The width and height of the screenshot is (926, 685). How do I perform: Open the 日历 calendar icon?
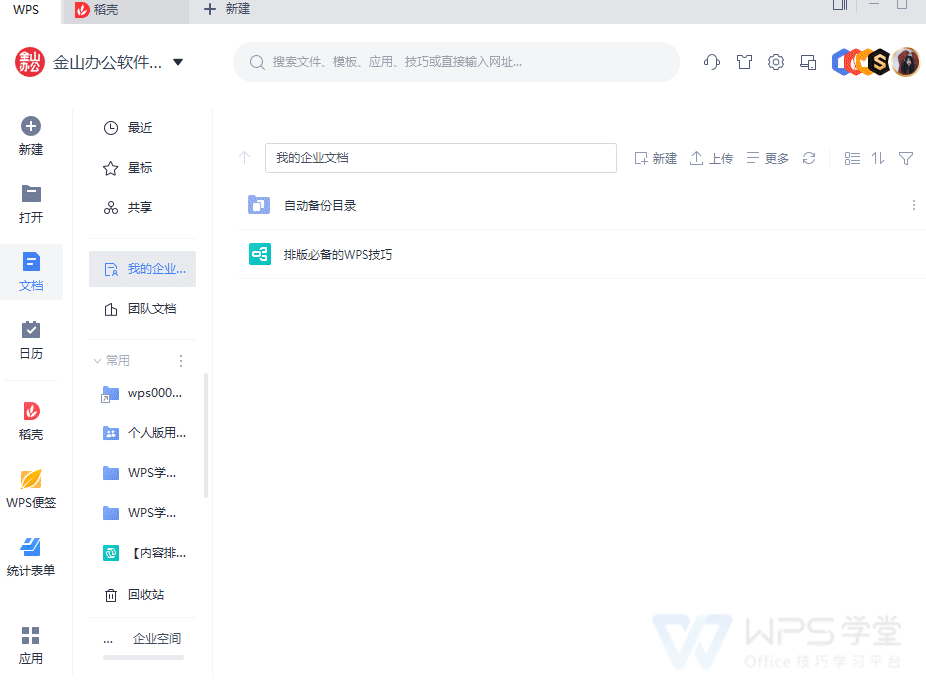[31, 330]
